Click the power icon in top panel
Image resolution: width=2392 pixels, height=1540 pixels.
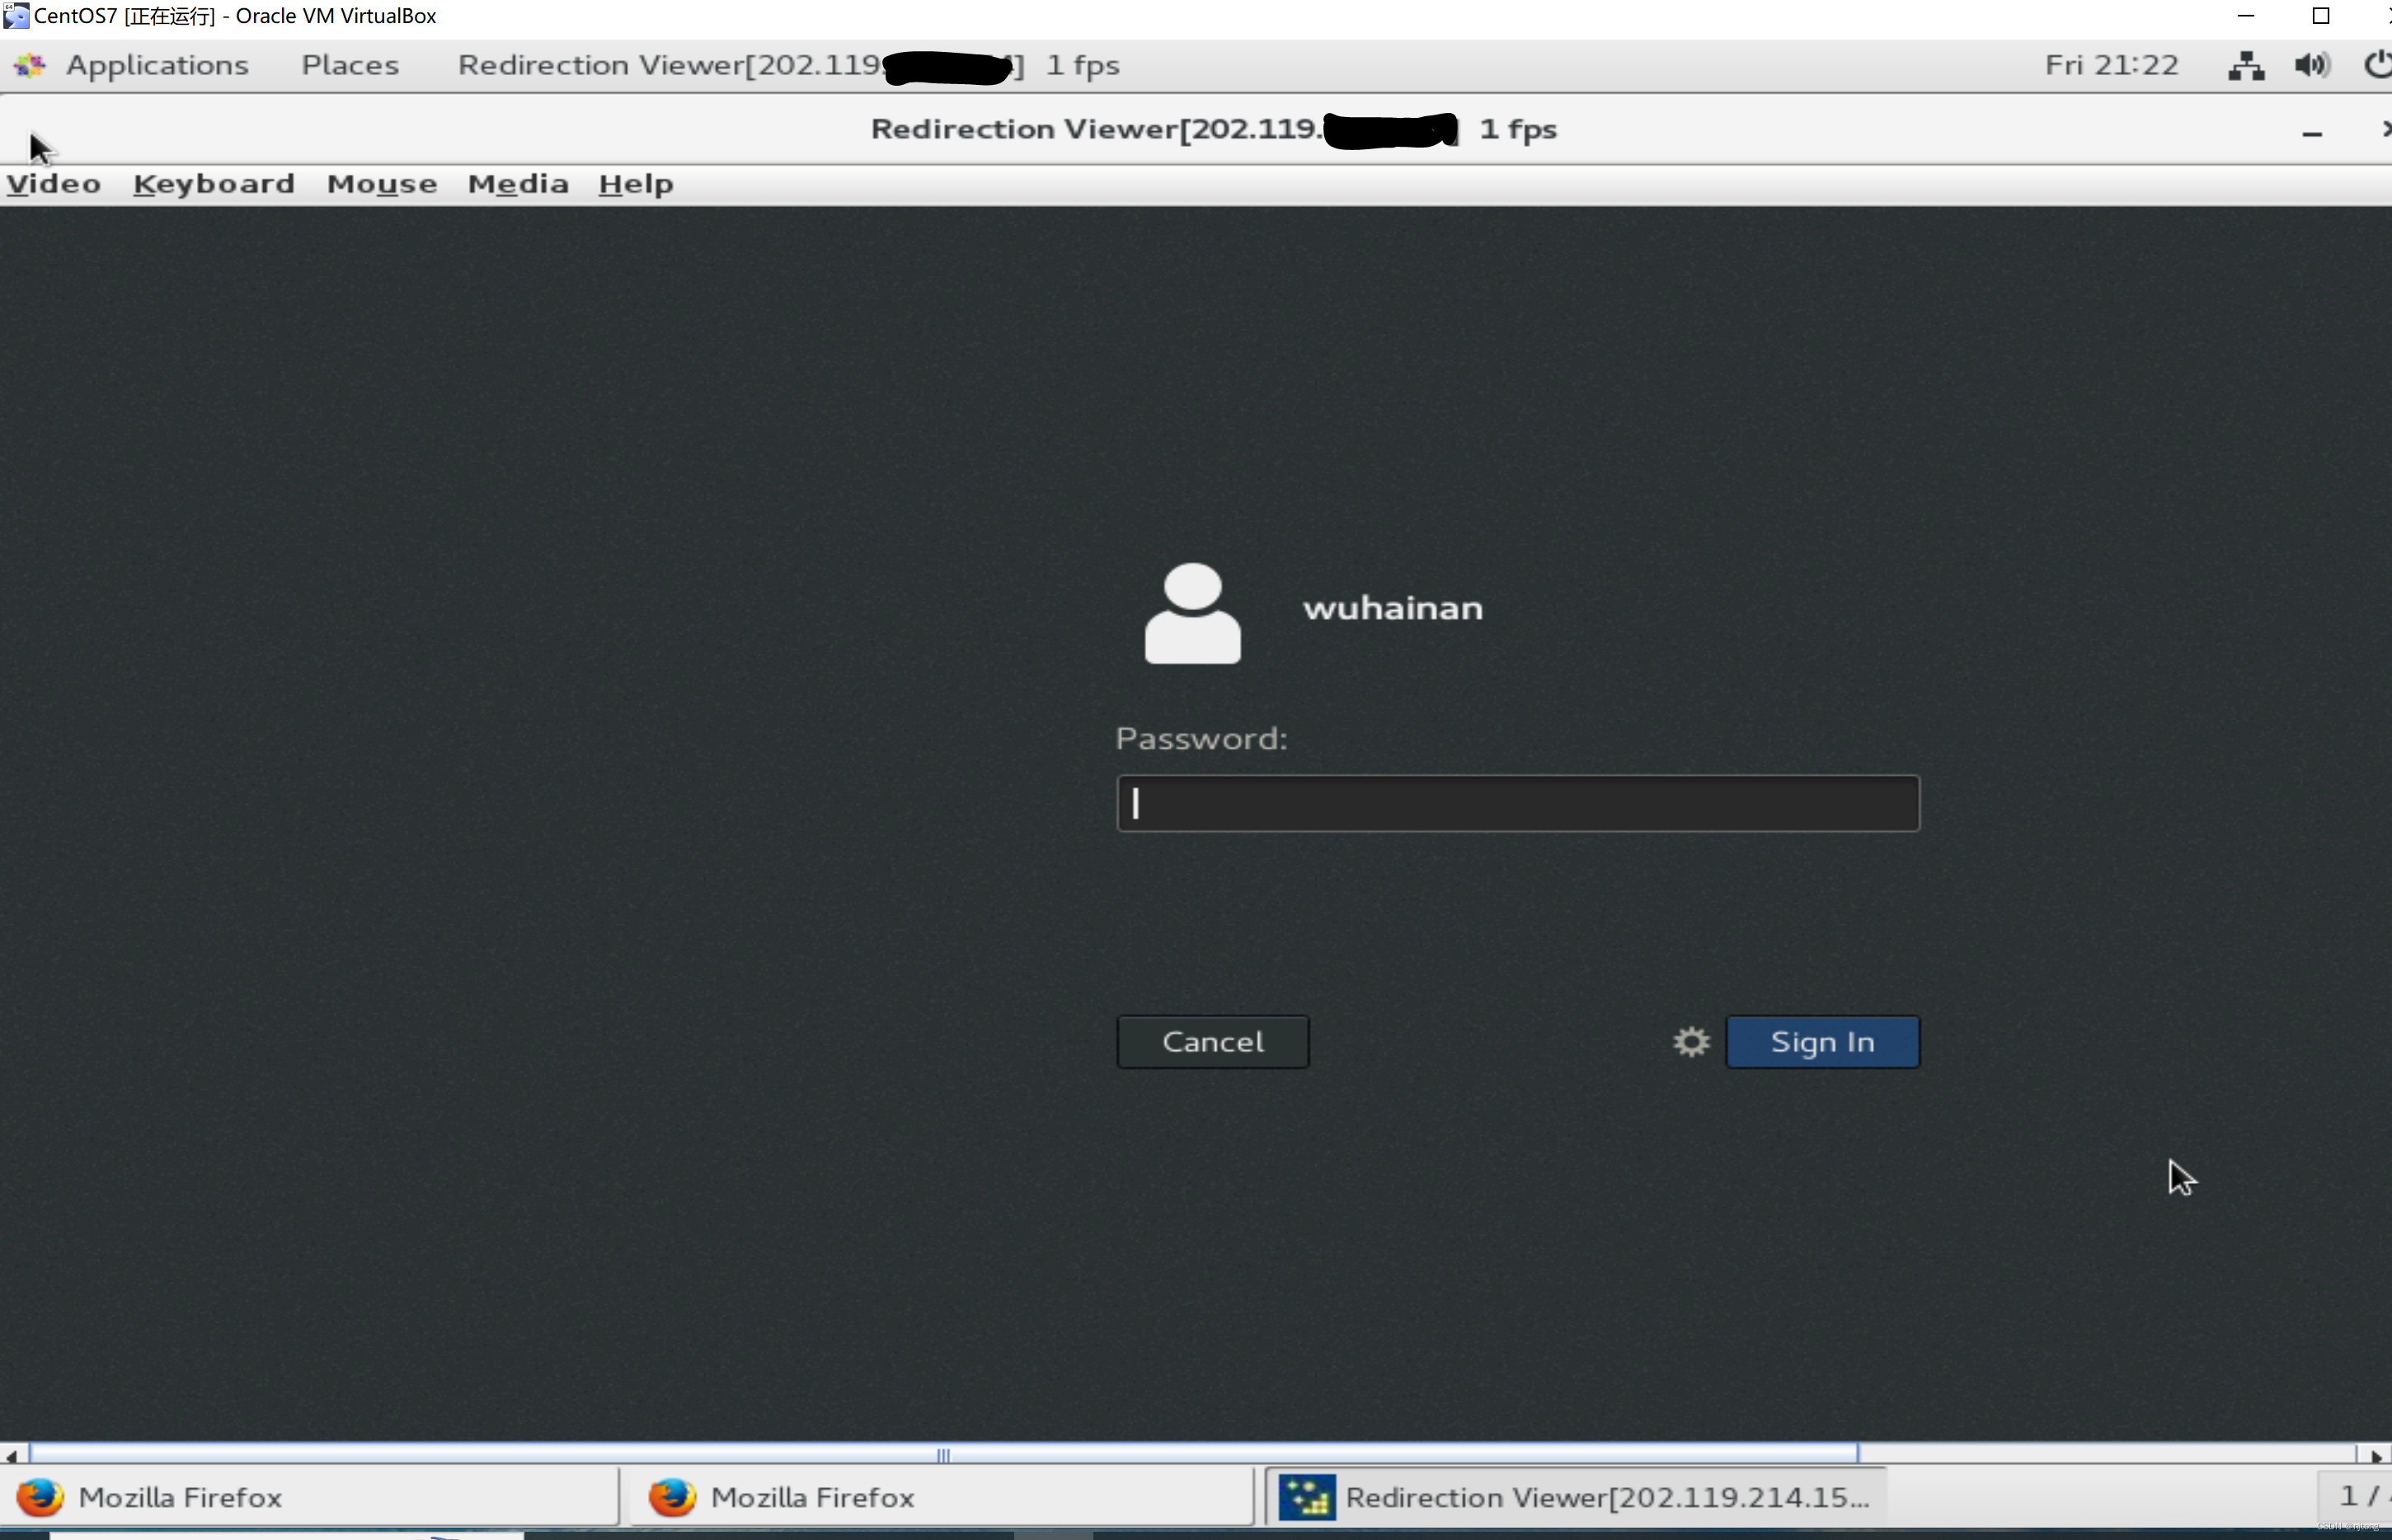tap(2378, 66)
